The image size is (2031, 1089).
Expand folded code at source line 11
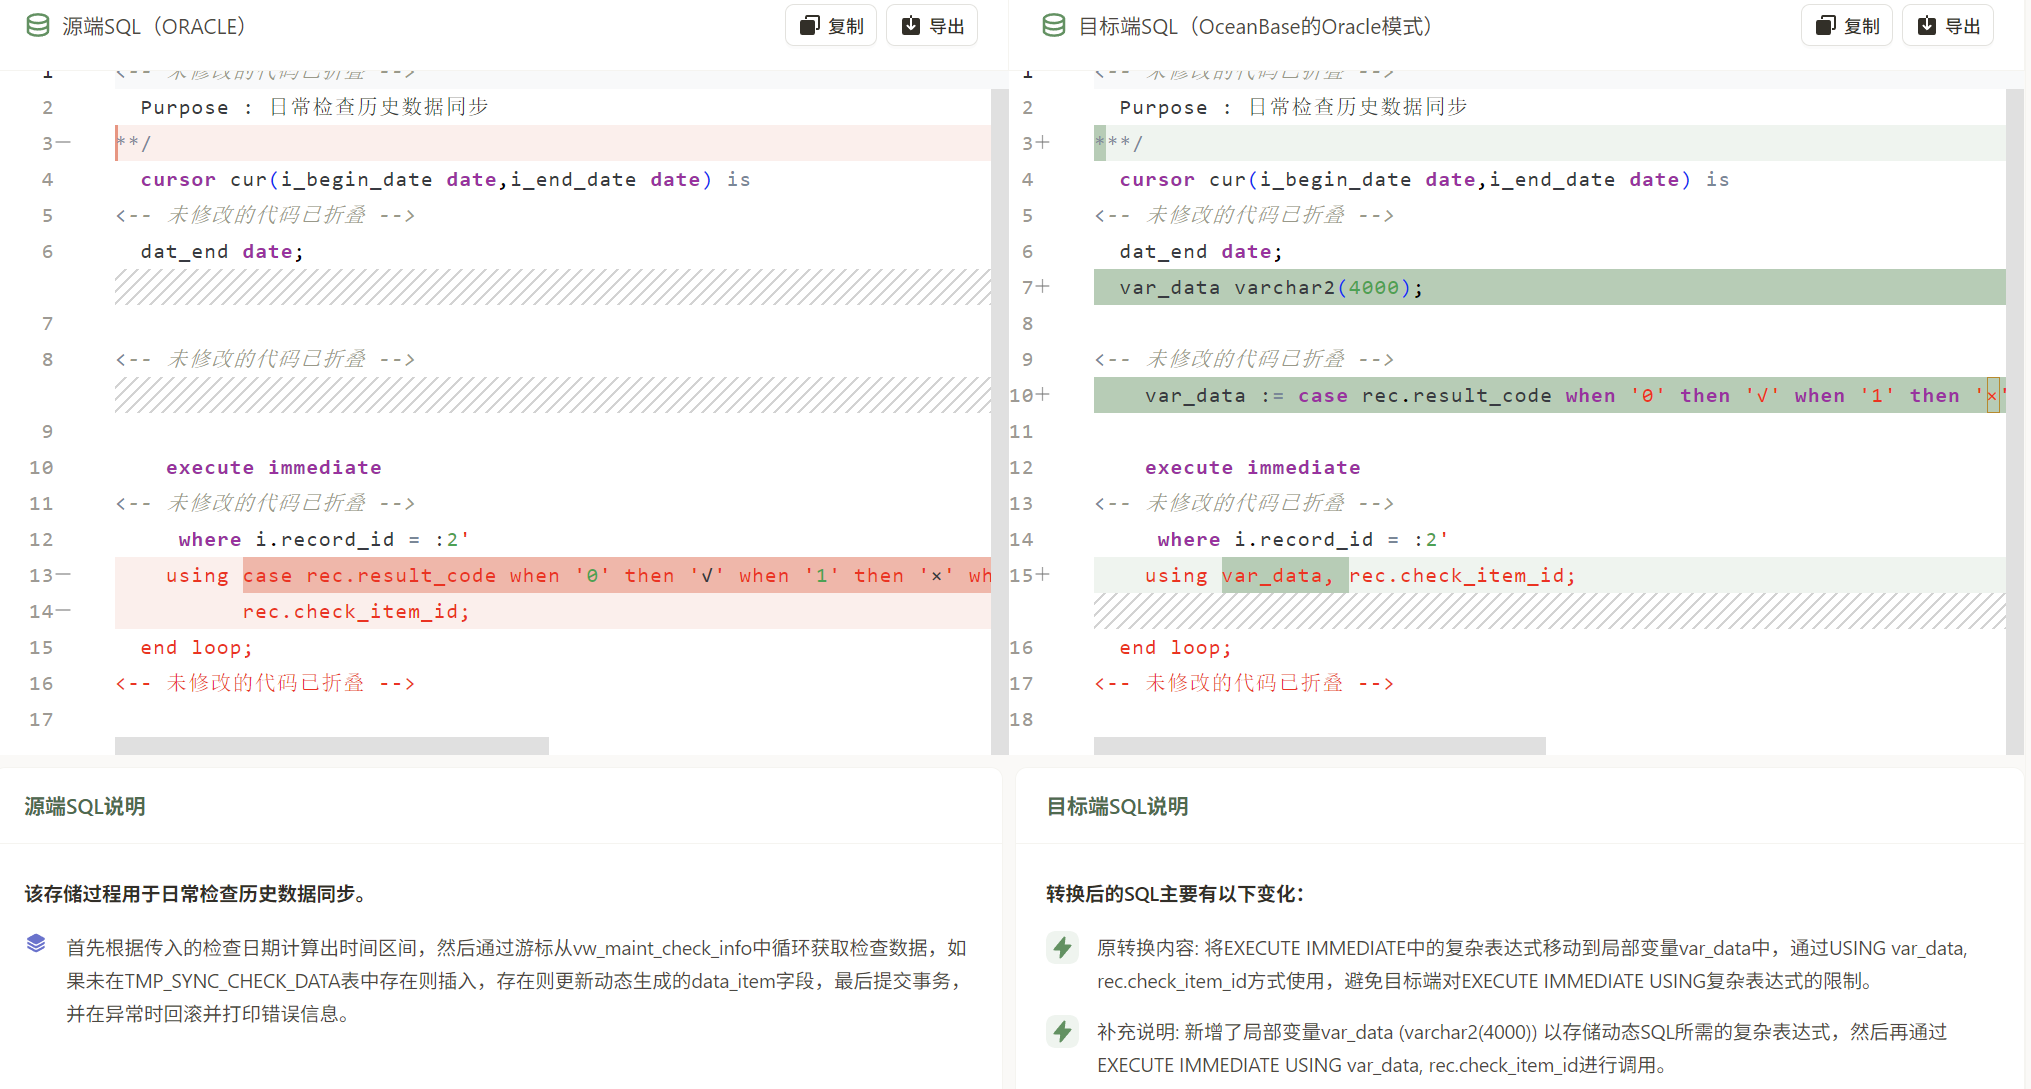point(265,503)
